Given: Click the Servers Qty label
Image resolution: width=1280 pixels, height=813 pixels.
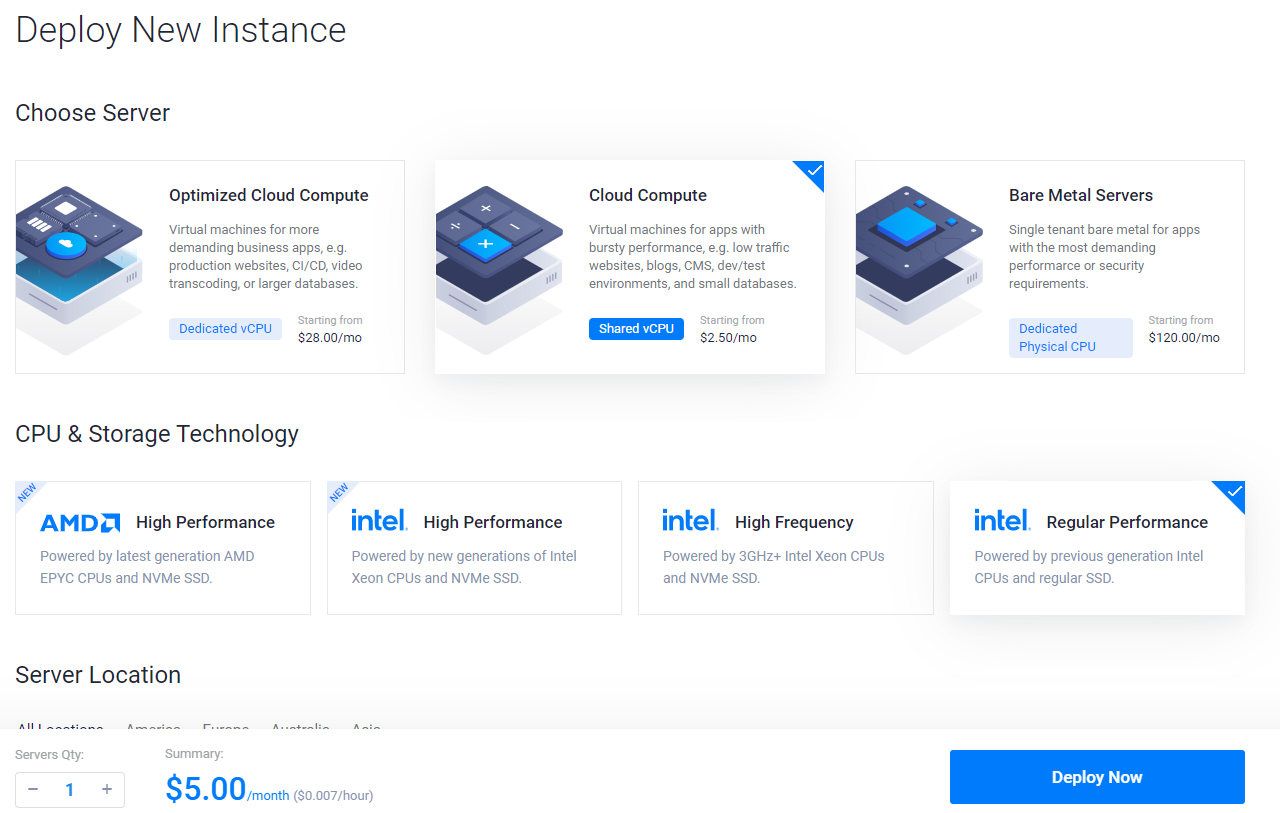Looking at the screenshot, I should [x=50, y=755].
